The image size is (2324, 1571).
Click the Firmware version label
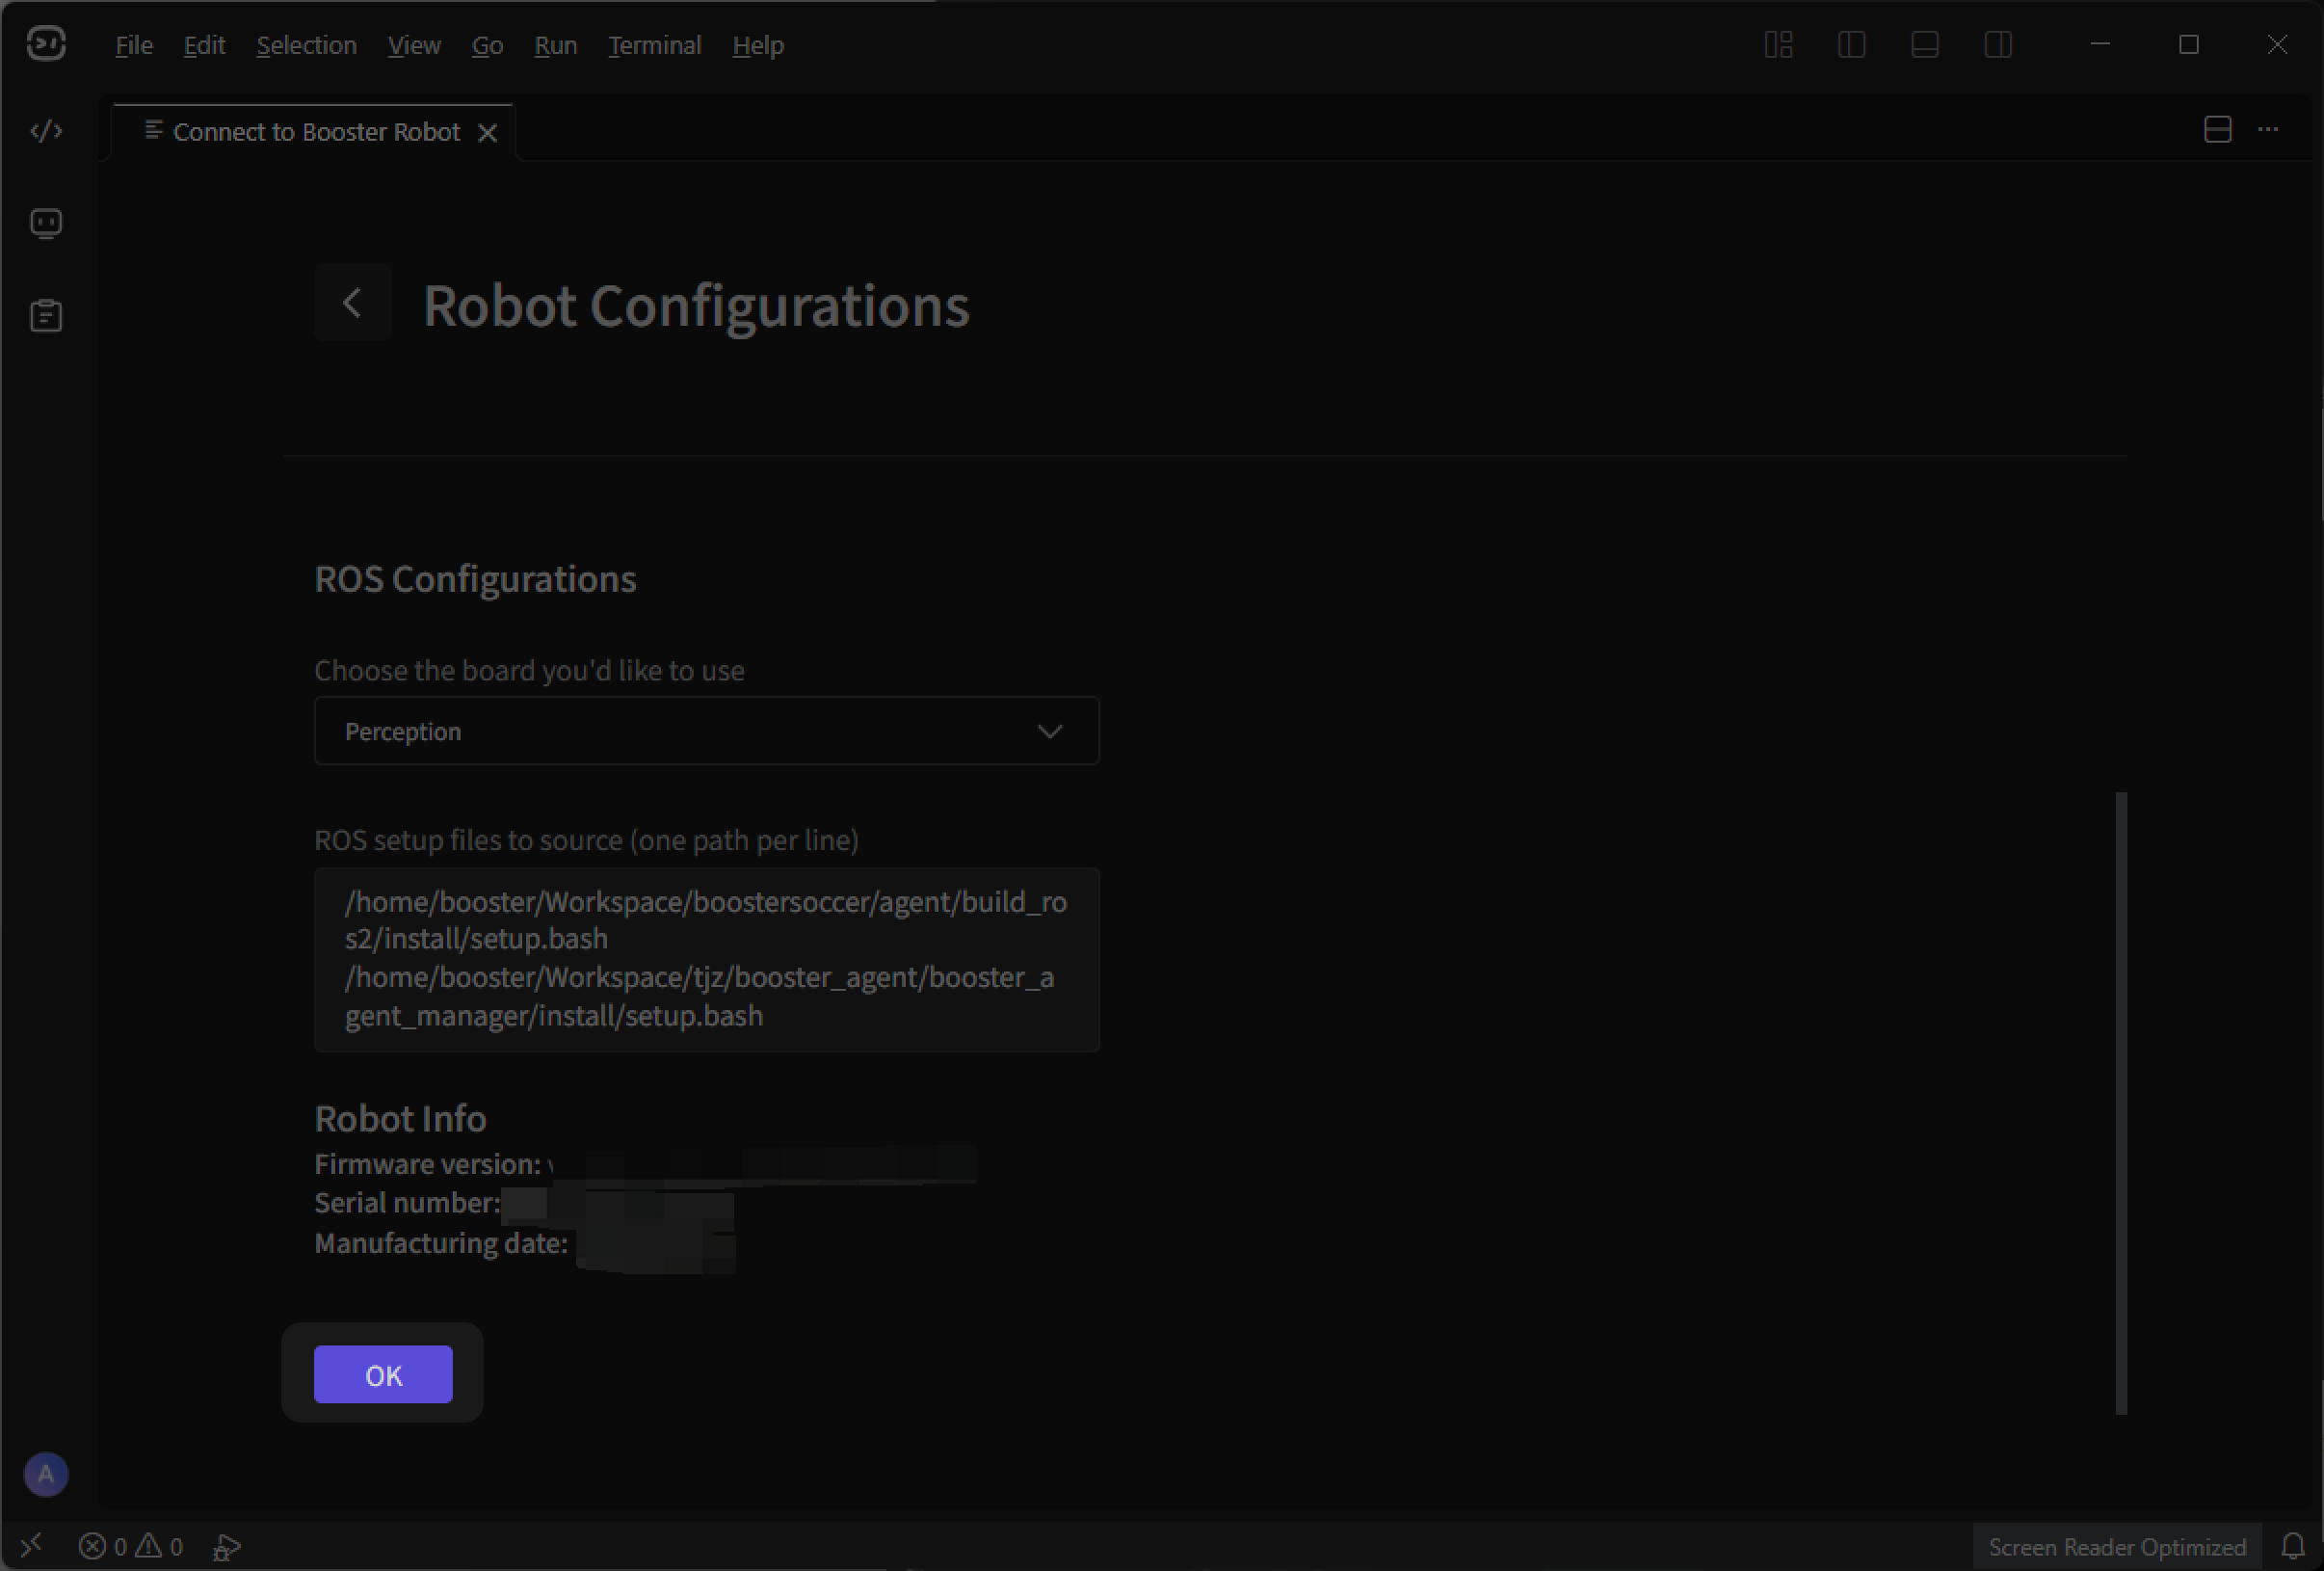[427, 1164]
